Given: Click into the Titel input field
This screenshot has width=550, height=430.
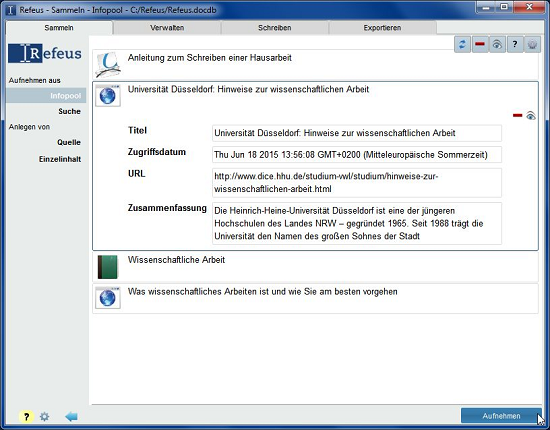Looking at the screenshot, I should click(x=357, y=133).
